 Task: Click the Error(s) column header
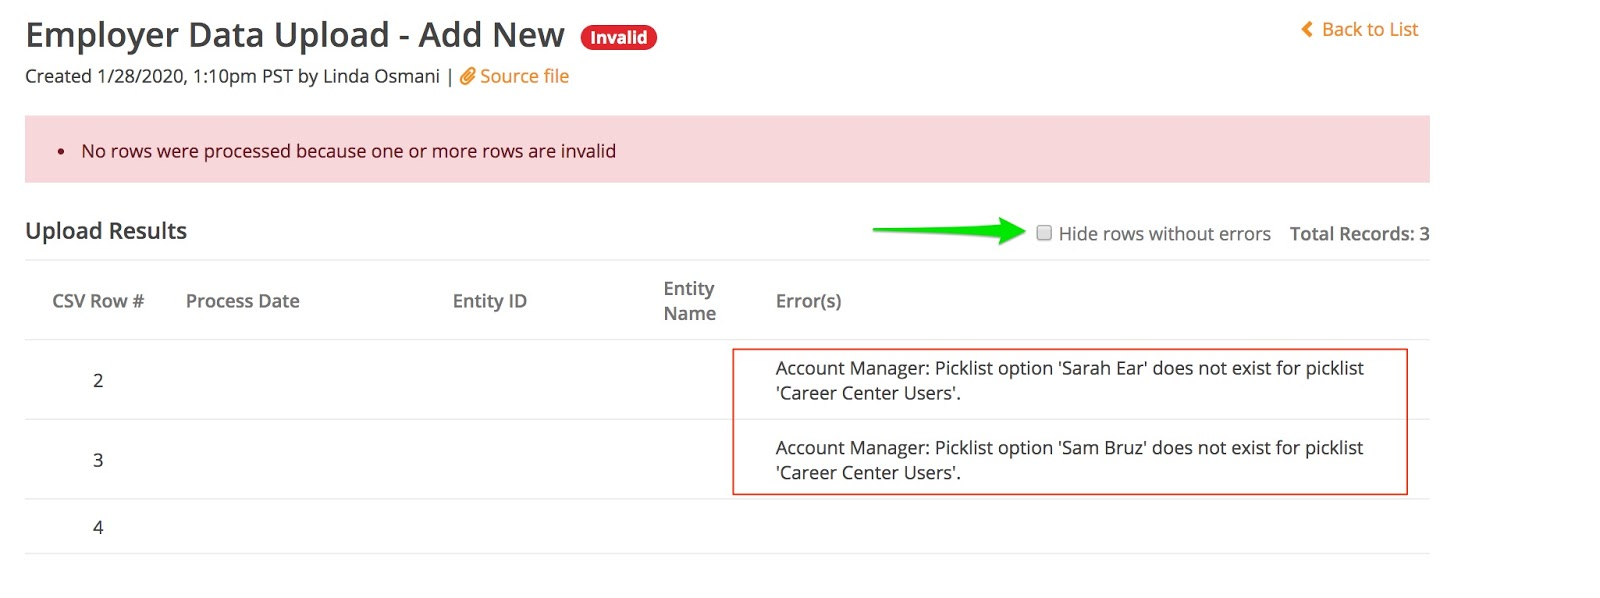pyautogui.click(x=808, y=301)
